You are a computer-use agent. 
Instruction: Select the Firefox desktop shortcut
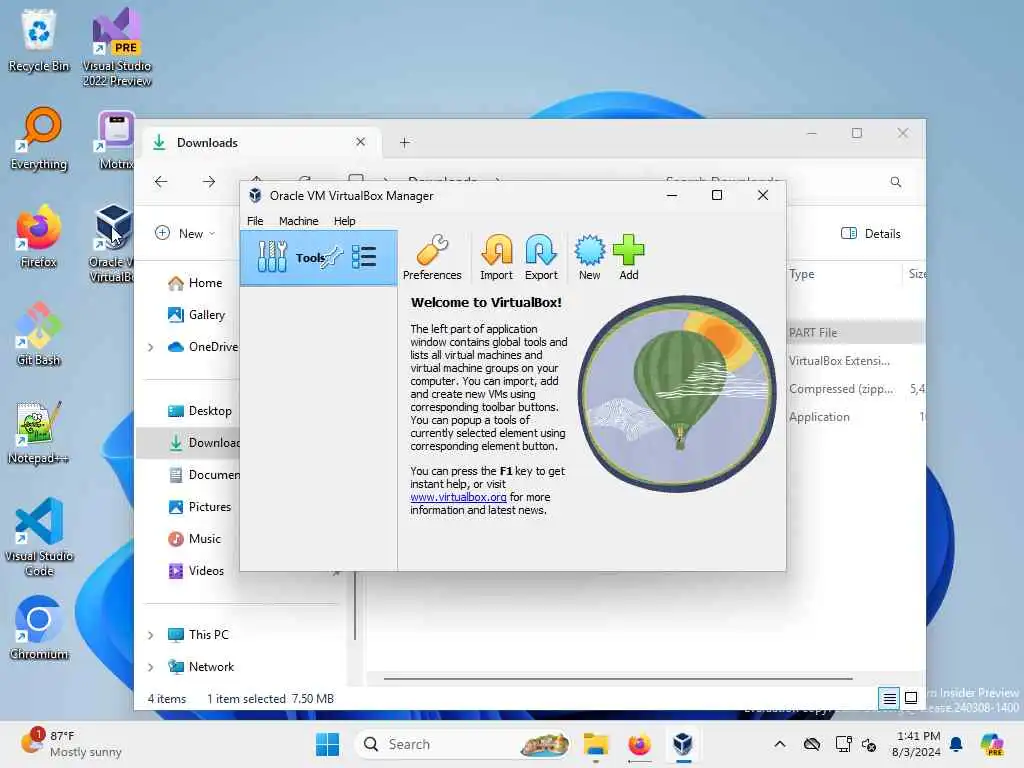click(x=39, y=237)
